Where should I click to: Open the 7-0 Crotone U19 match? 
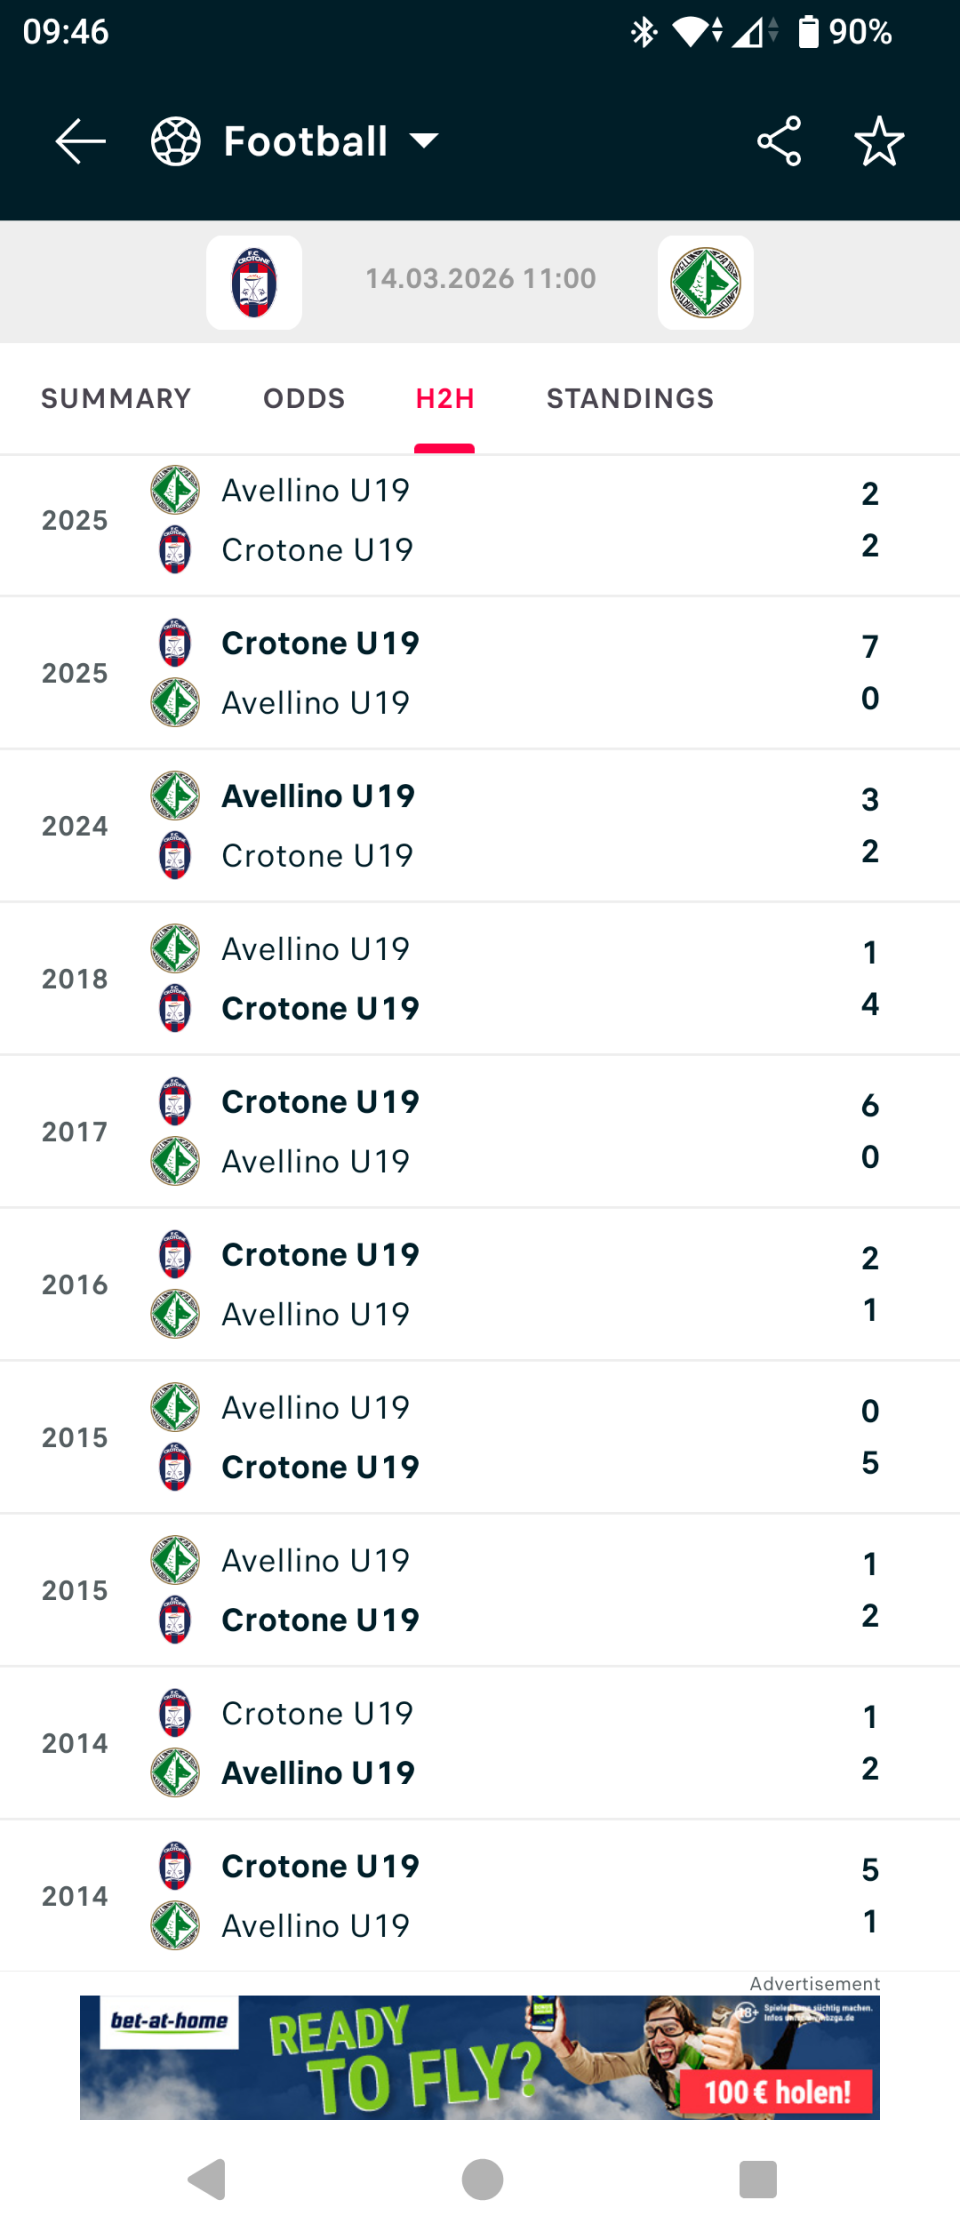(x=480, y=673)
